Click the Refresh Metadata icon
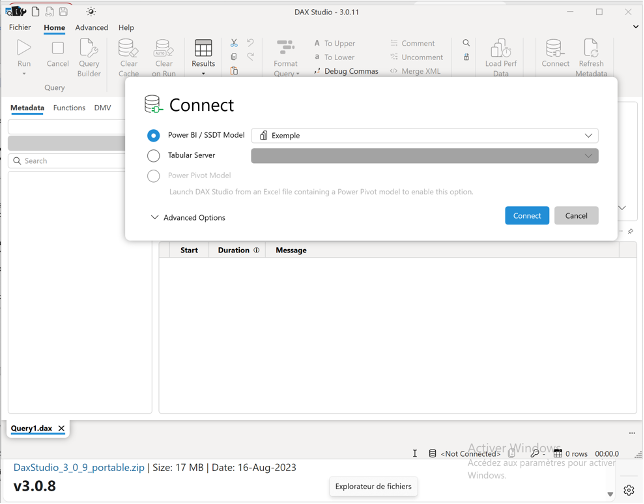This screenshot has width=644, height=504. click(x=591, y=48)
